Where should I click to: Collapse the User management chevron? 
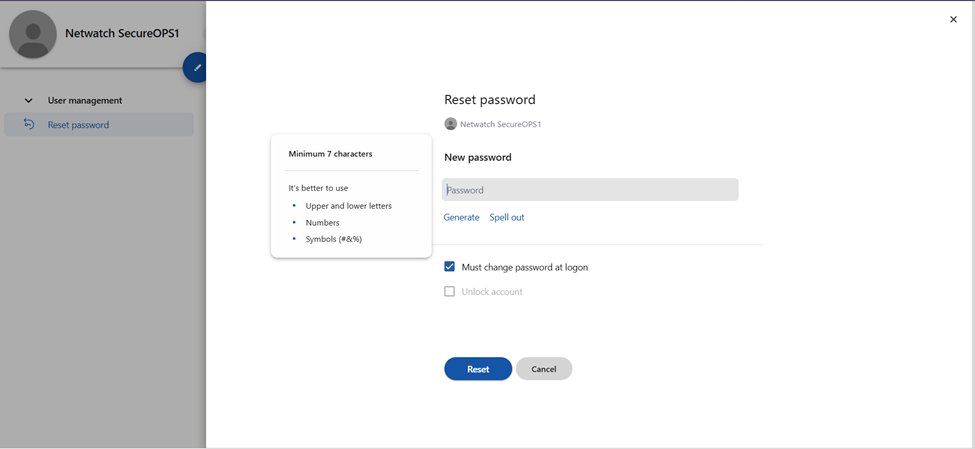click(x=28, y=100)
